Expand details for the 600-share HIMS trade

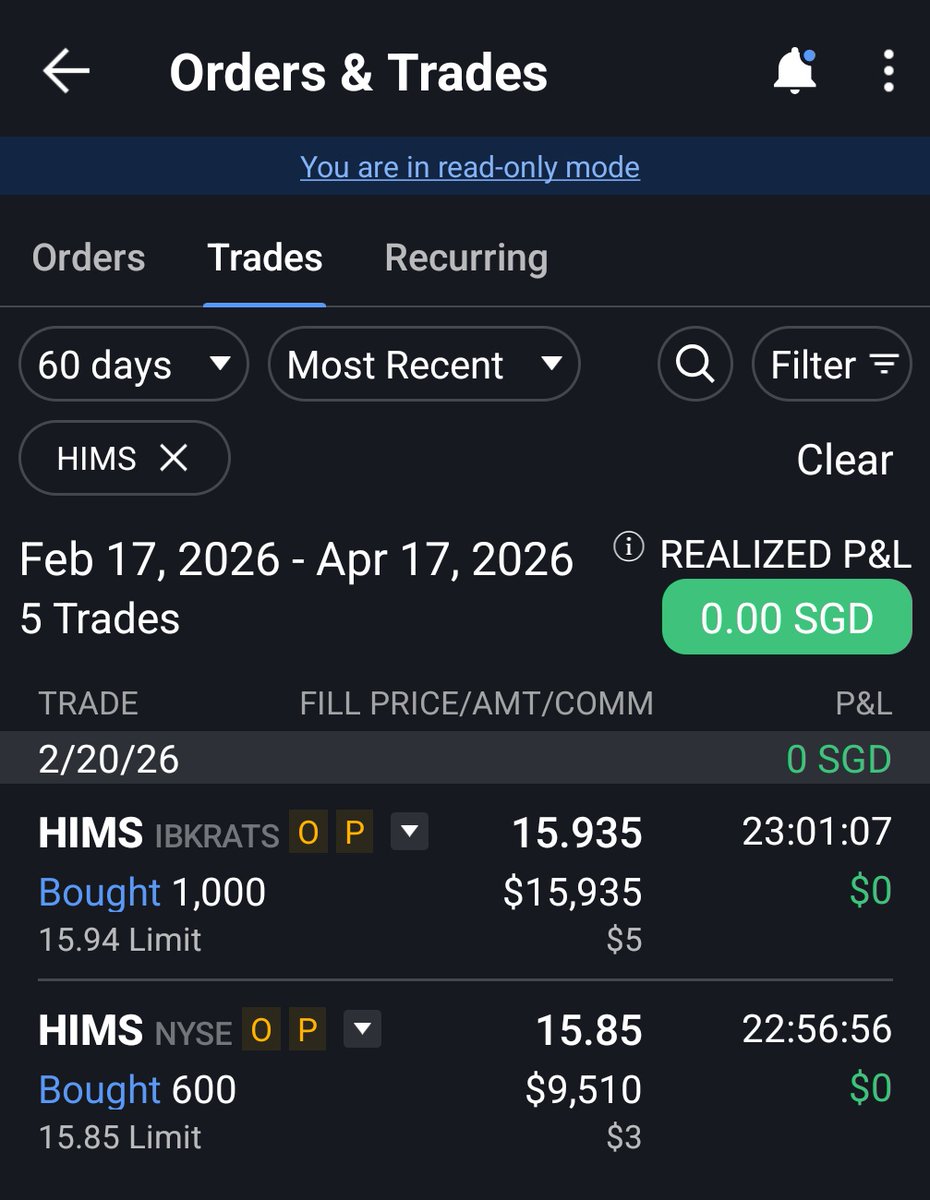pos(360,1029)
